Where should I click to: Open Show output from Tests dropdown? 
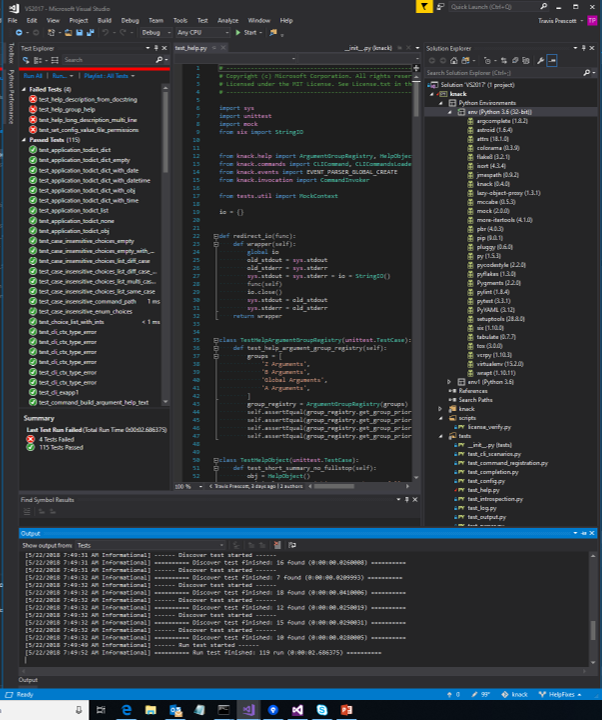151,545
